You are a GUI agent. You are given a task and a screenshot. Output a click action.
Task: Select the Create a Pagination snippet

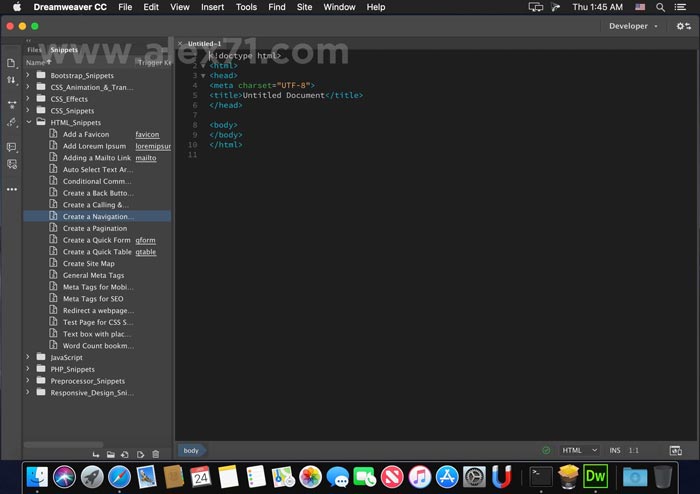click(97, 228)
